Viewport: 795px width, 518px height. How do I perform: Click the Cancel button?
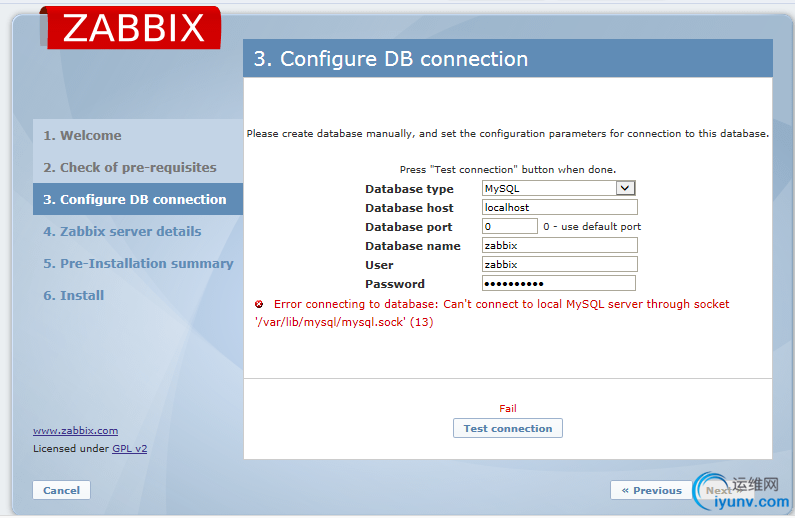(x=61, y=490)
